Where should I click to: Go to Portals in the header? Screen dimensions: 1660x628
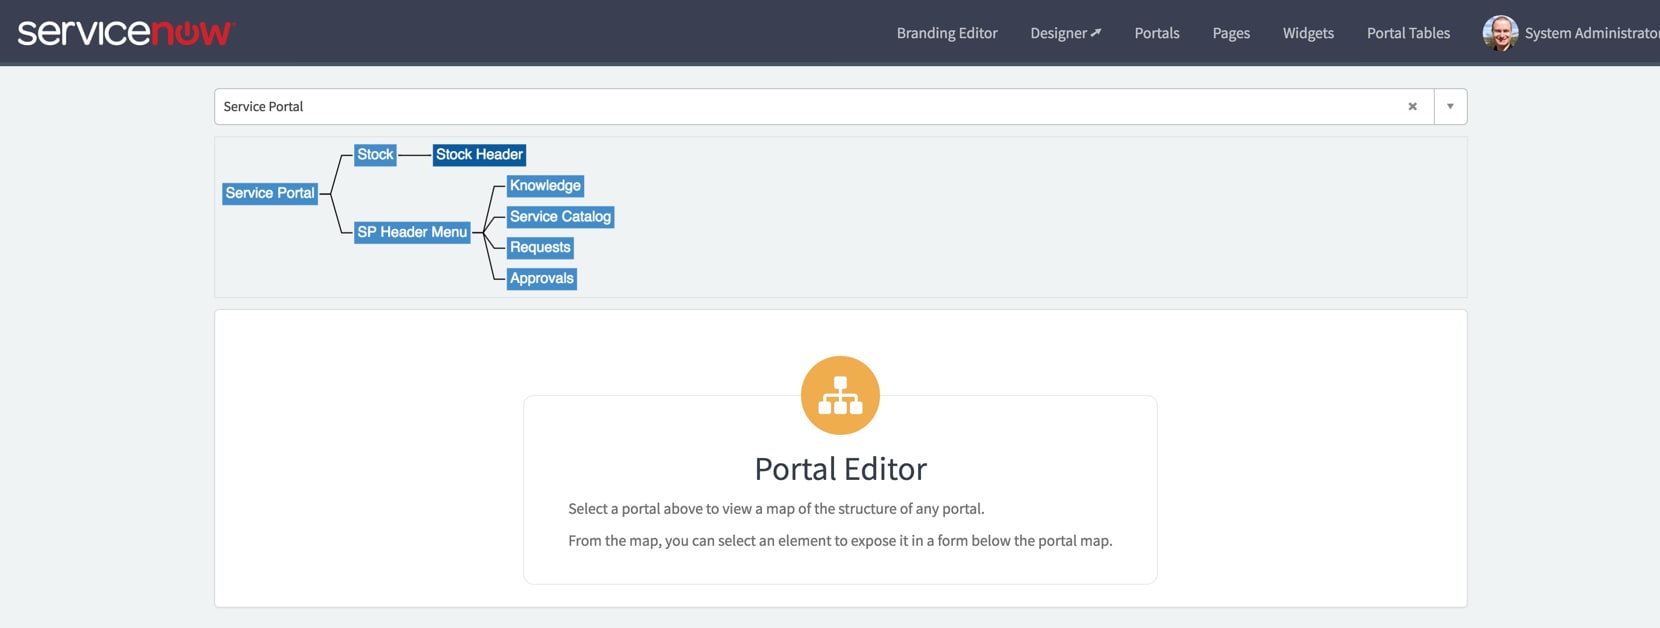tap(1157, 33)
